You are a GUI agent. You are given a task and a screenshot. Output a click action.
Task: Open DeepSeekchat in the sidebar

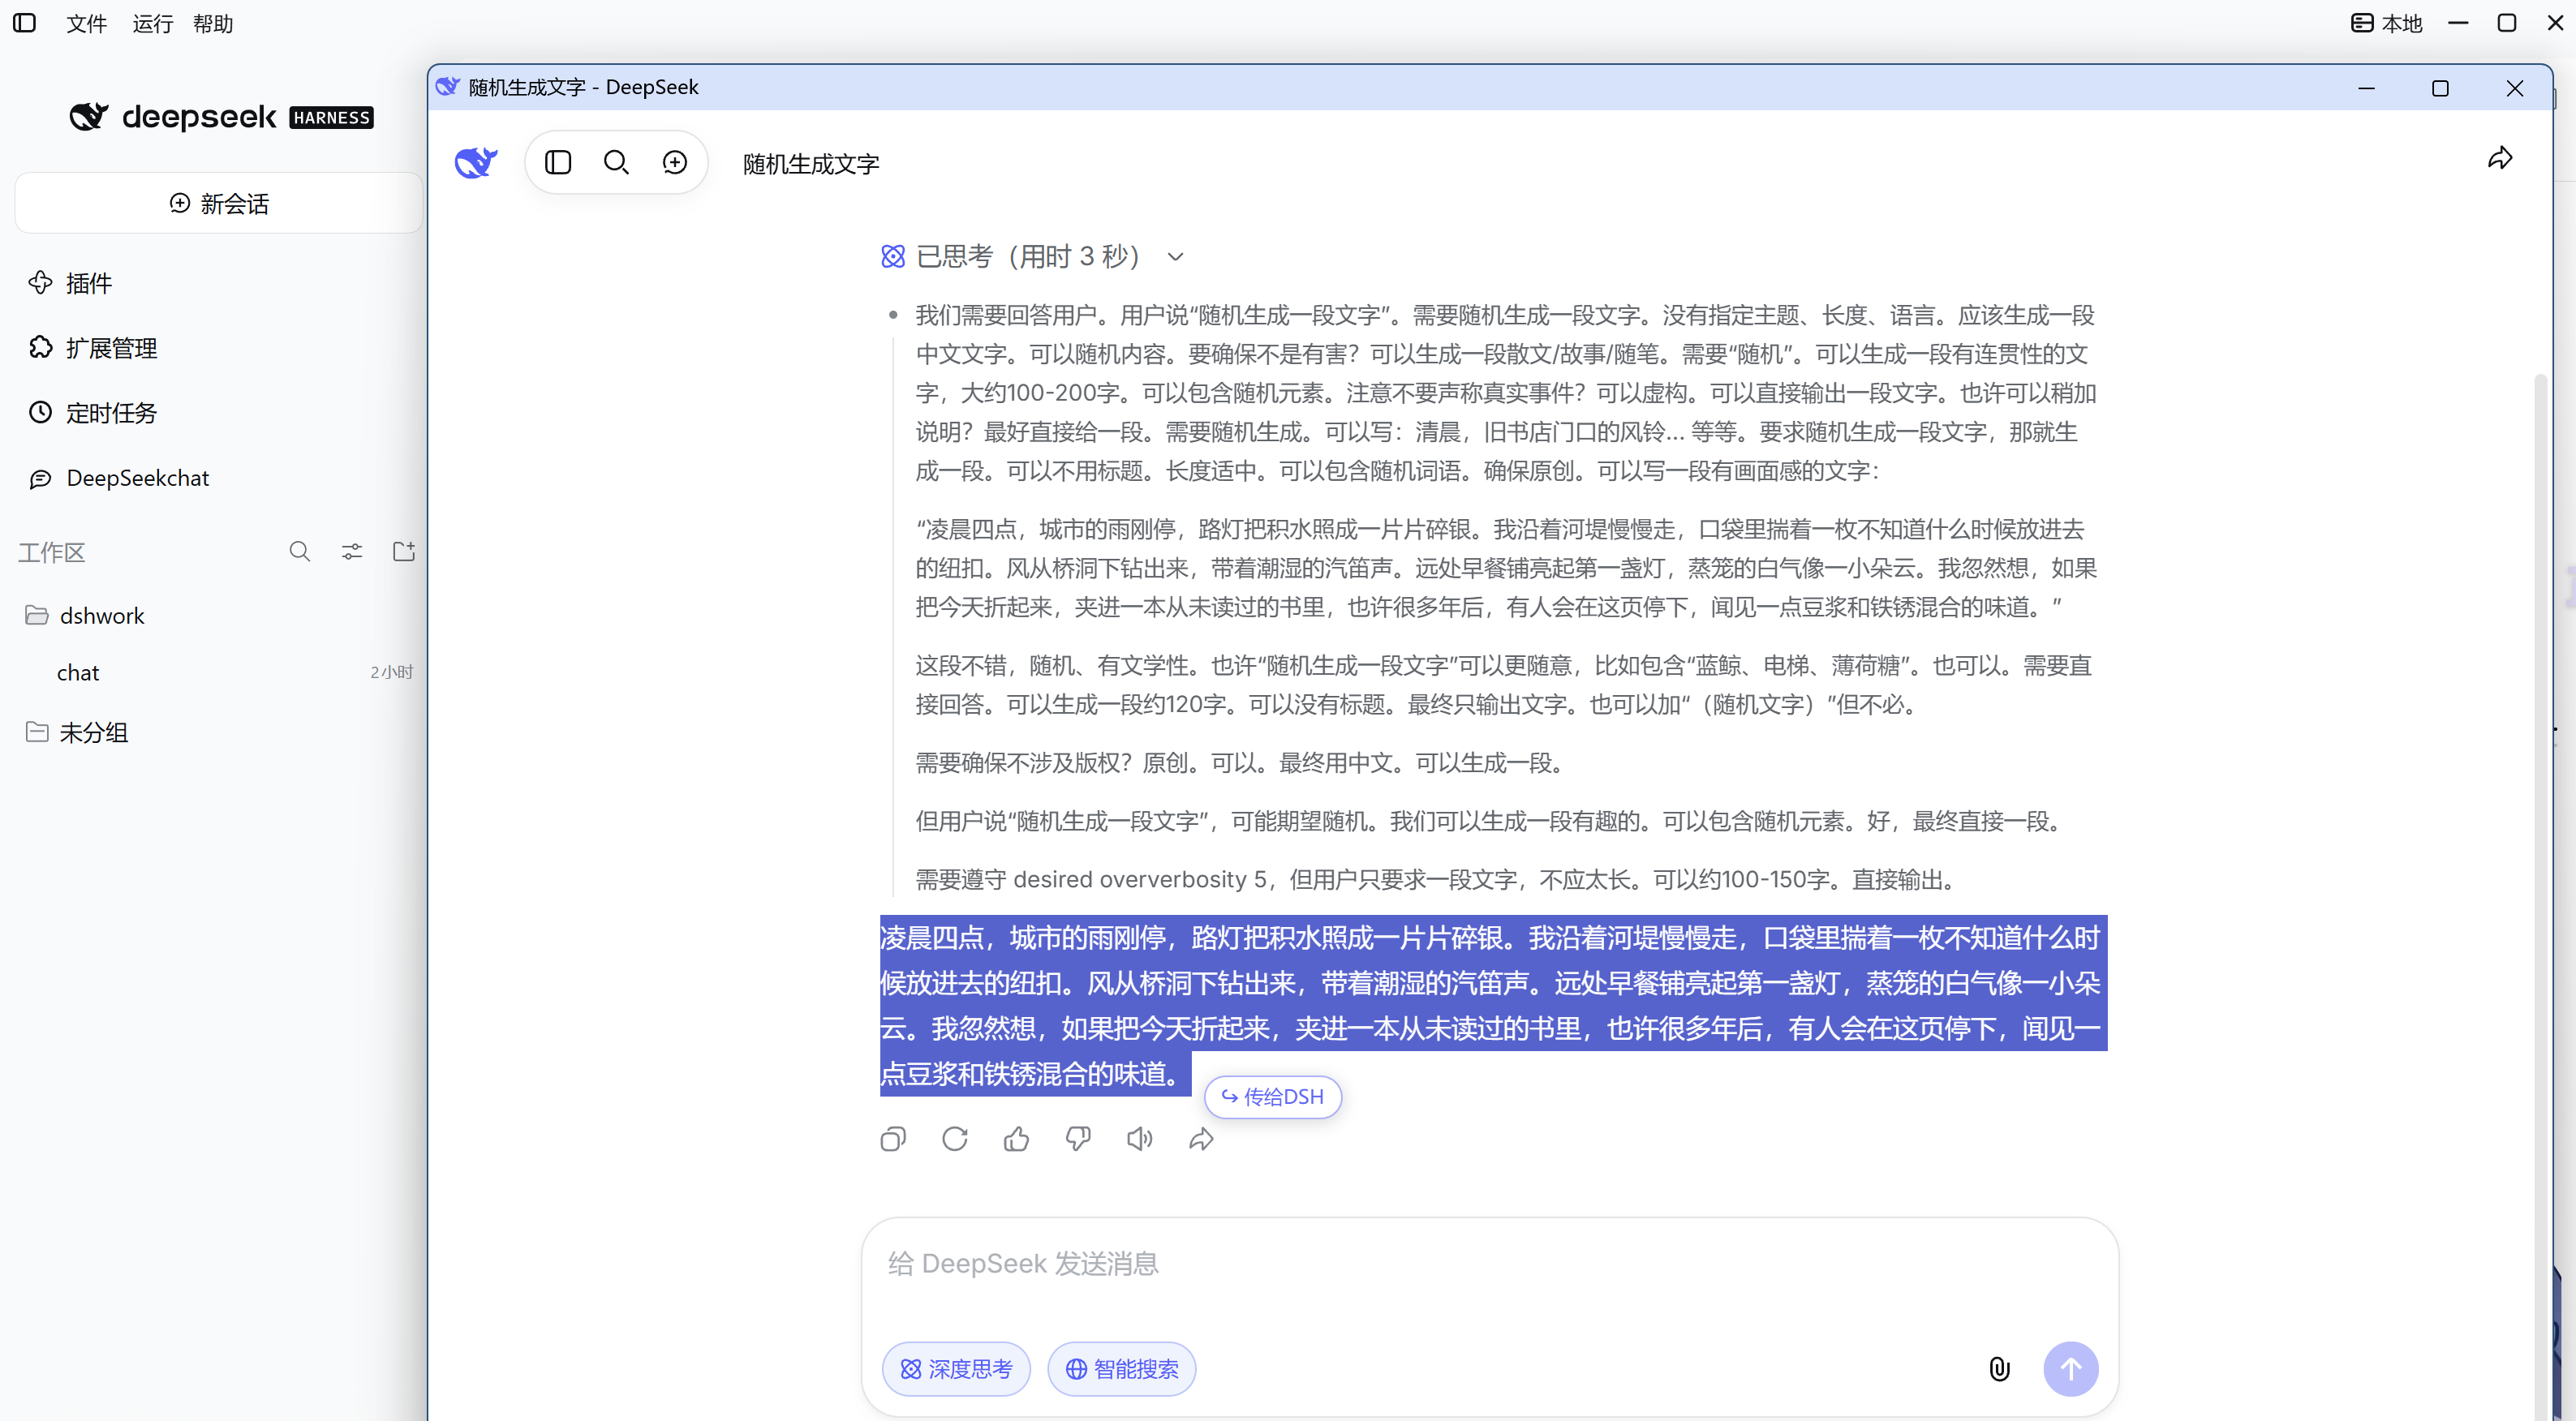tap(119, 478)
